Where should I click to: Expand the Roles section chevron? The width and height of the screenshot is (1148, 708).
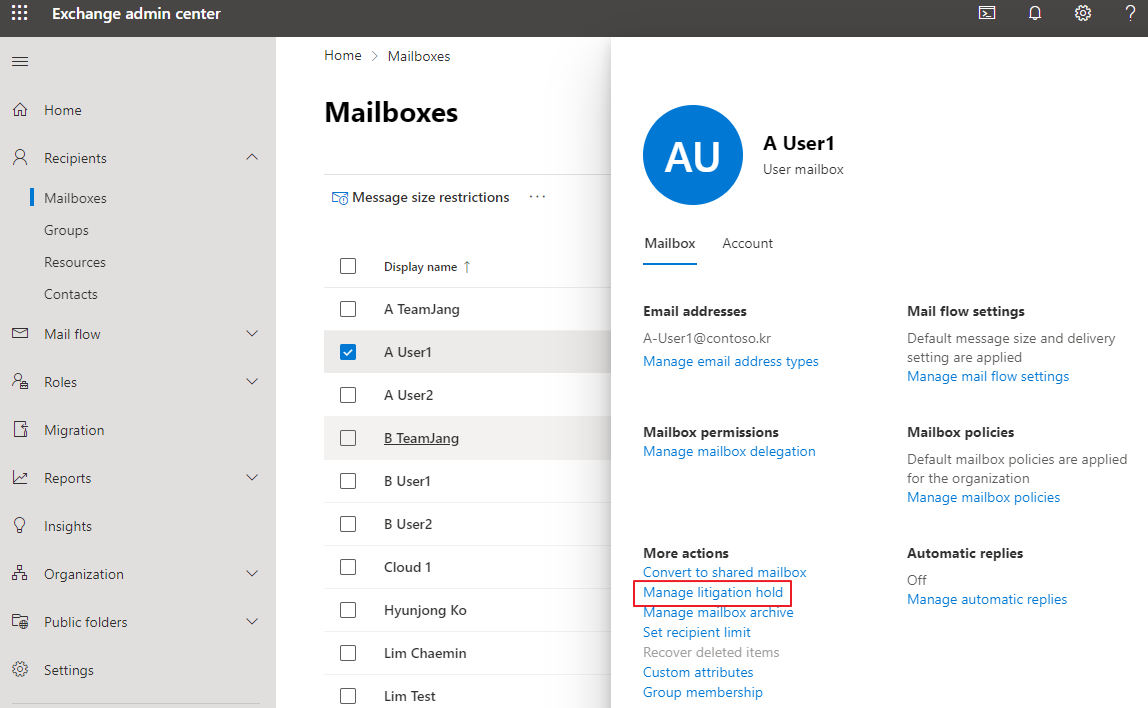[x=252, y=381]
